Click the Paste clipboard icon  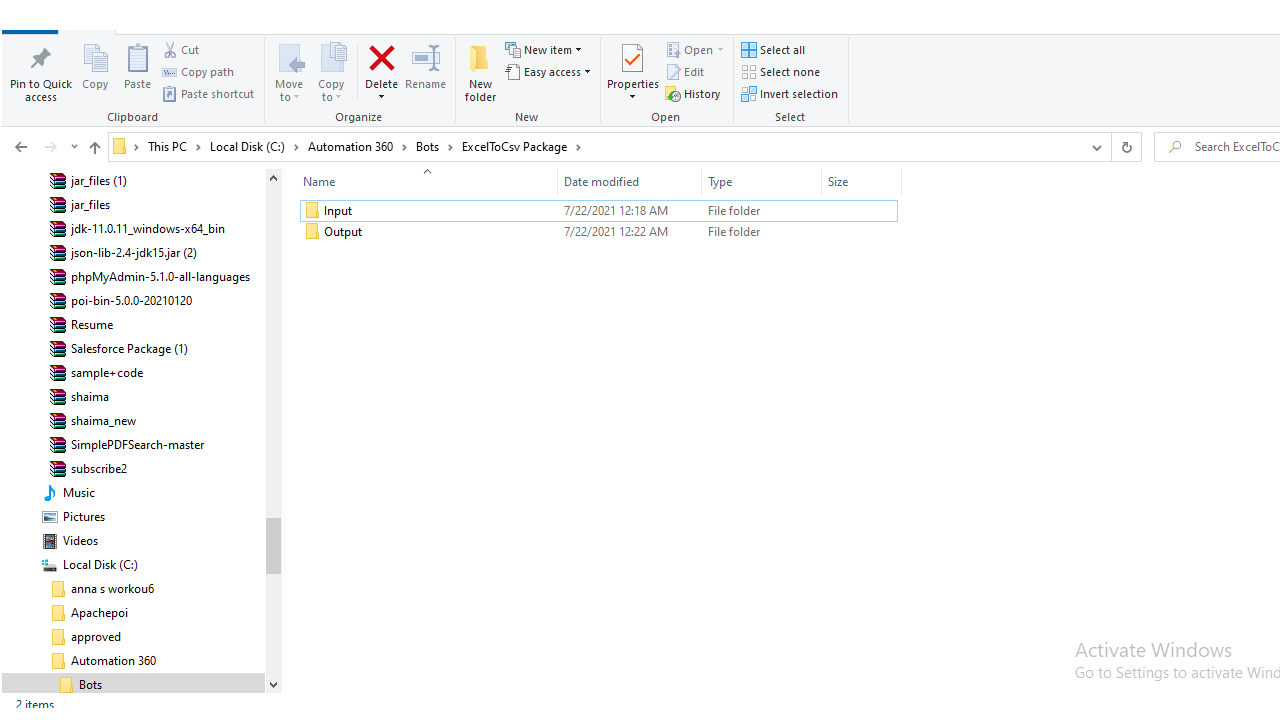pyautogui.click(x=137, y=60)
